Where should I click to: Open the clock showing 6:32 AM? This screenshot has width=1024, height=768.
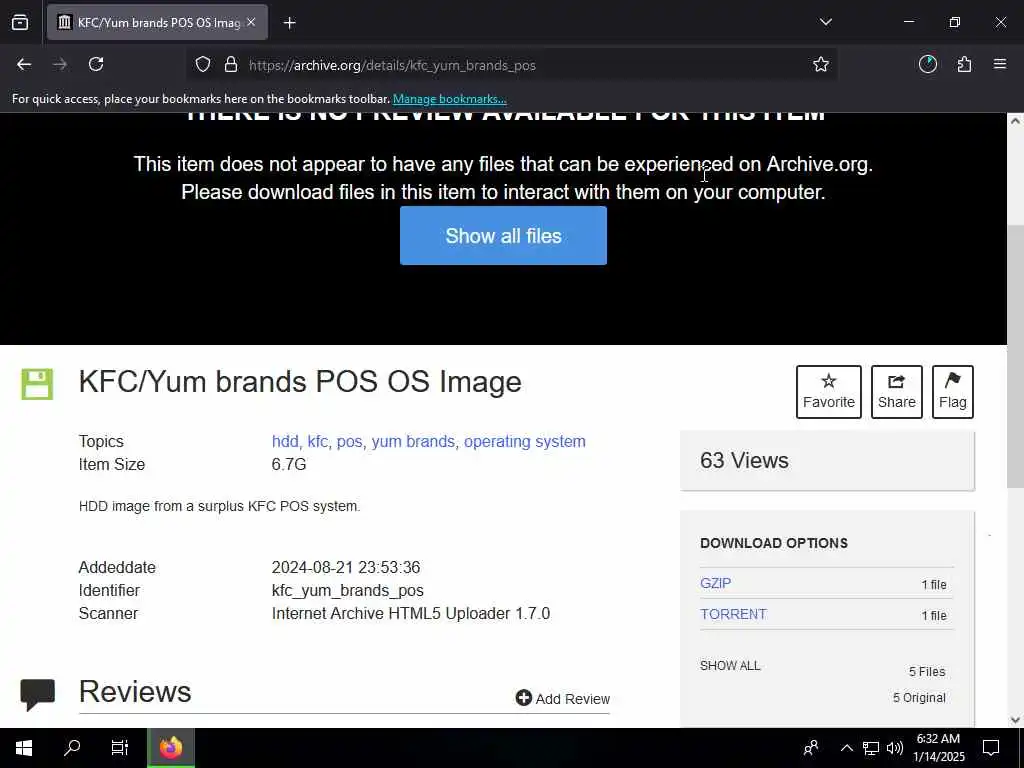click(938, 748)
